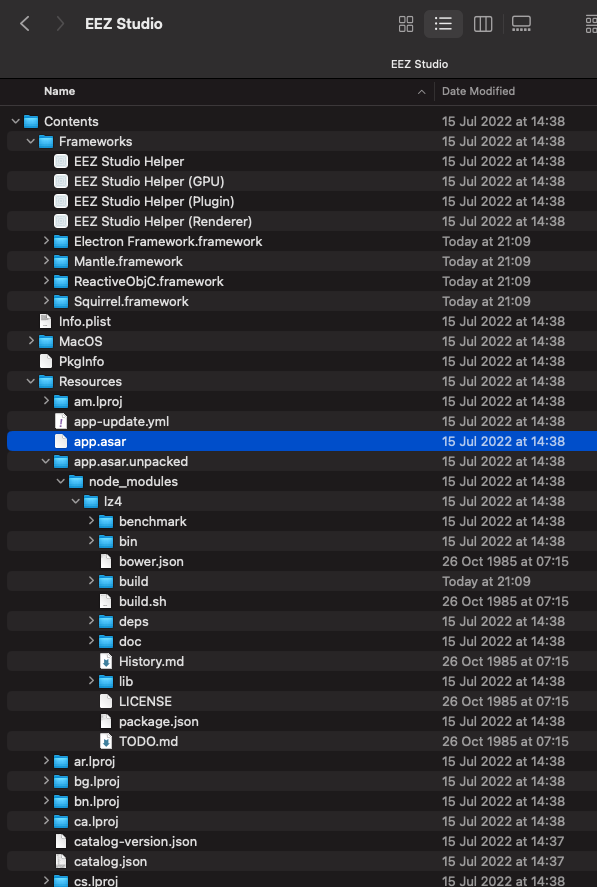Collapse the Contents folder
Image resolution: width=597 pixels, height=887 pixels.
[16, 121]
